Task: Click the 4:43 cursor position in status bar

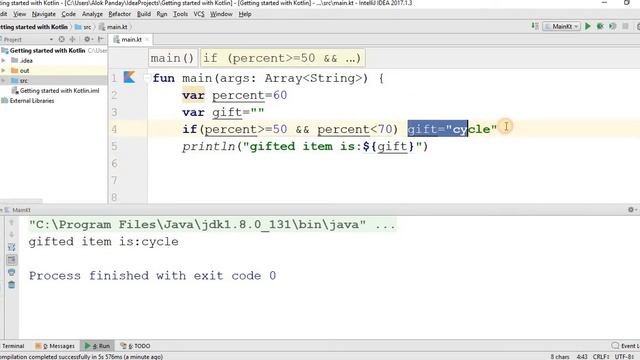Action: pyautogui.click(x=582, y=357)
